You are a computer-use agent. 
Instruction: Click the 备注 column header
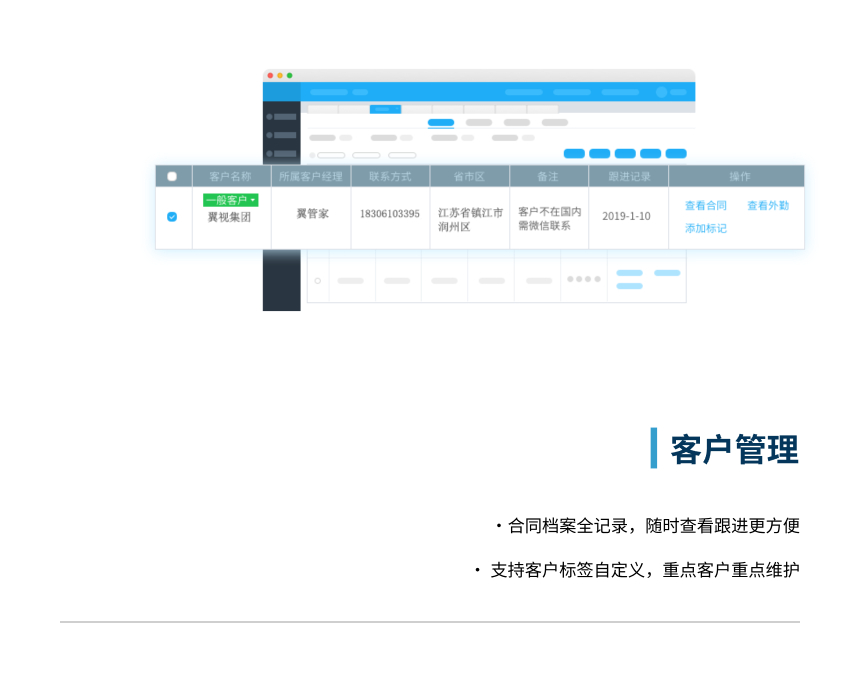click(548, 176)
